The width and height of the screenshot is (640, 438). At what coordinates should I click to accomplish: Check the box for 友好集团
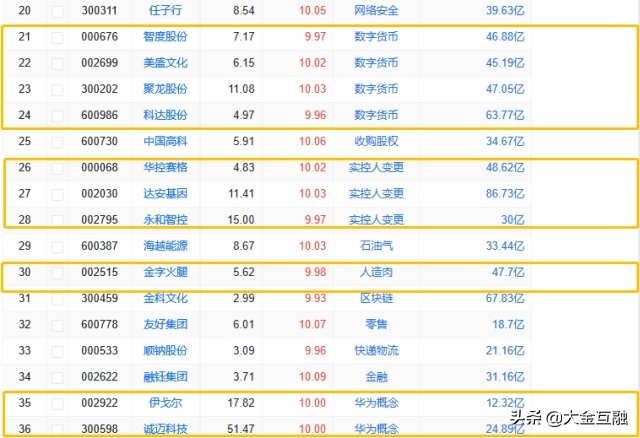57,325
